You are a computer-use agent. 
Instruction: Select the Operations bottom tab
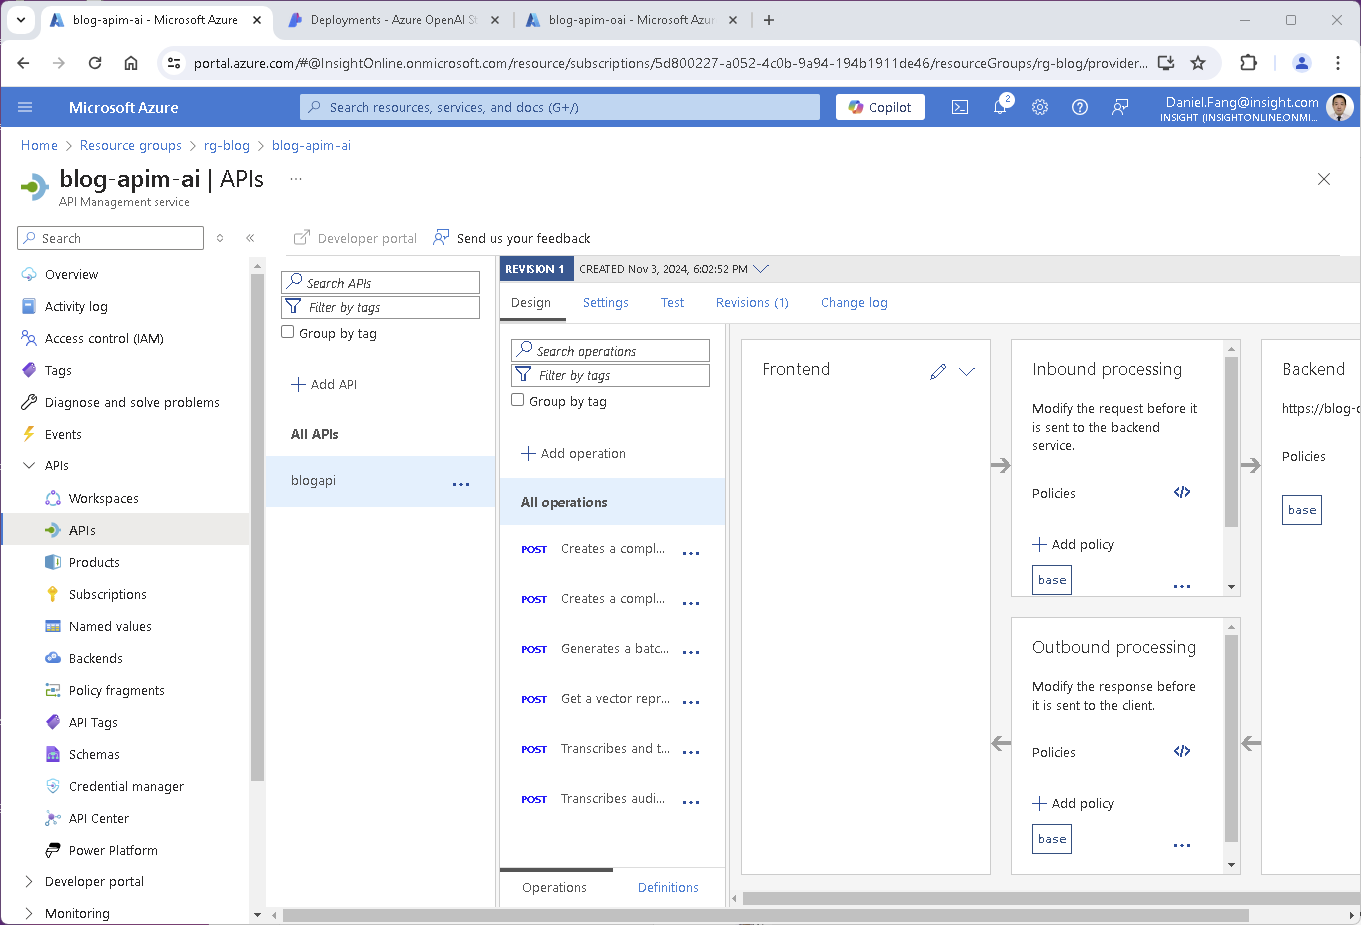(554, 888)
